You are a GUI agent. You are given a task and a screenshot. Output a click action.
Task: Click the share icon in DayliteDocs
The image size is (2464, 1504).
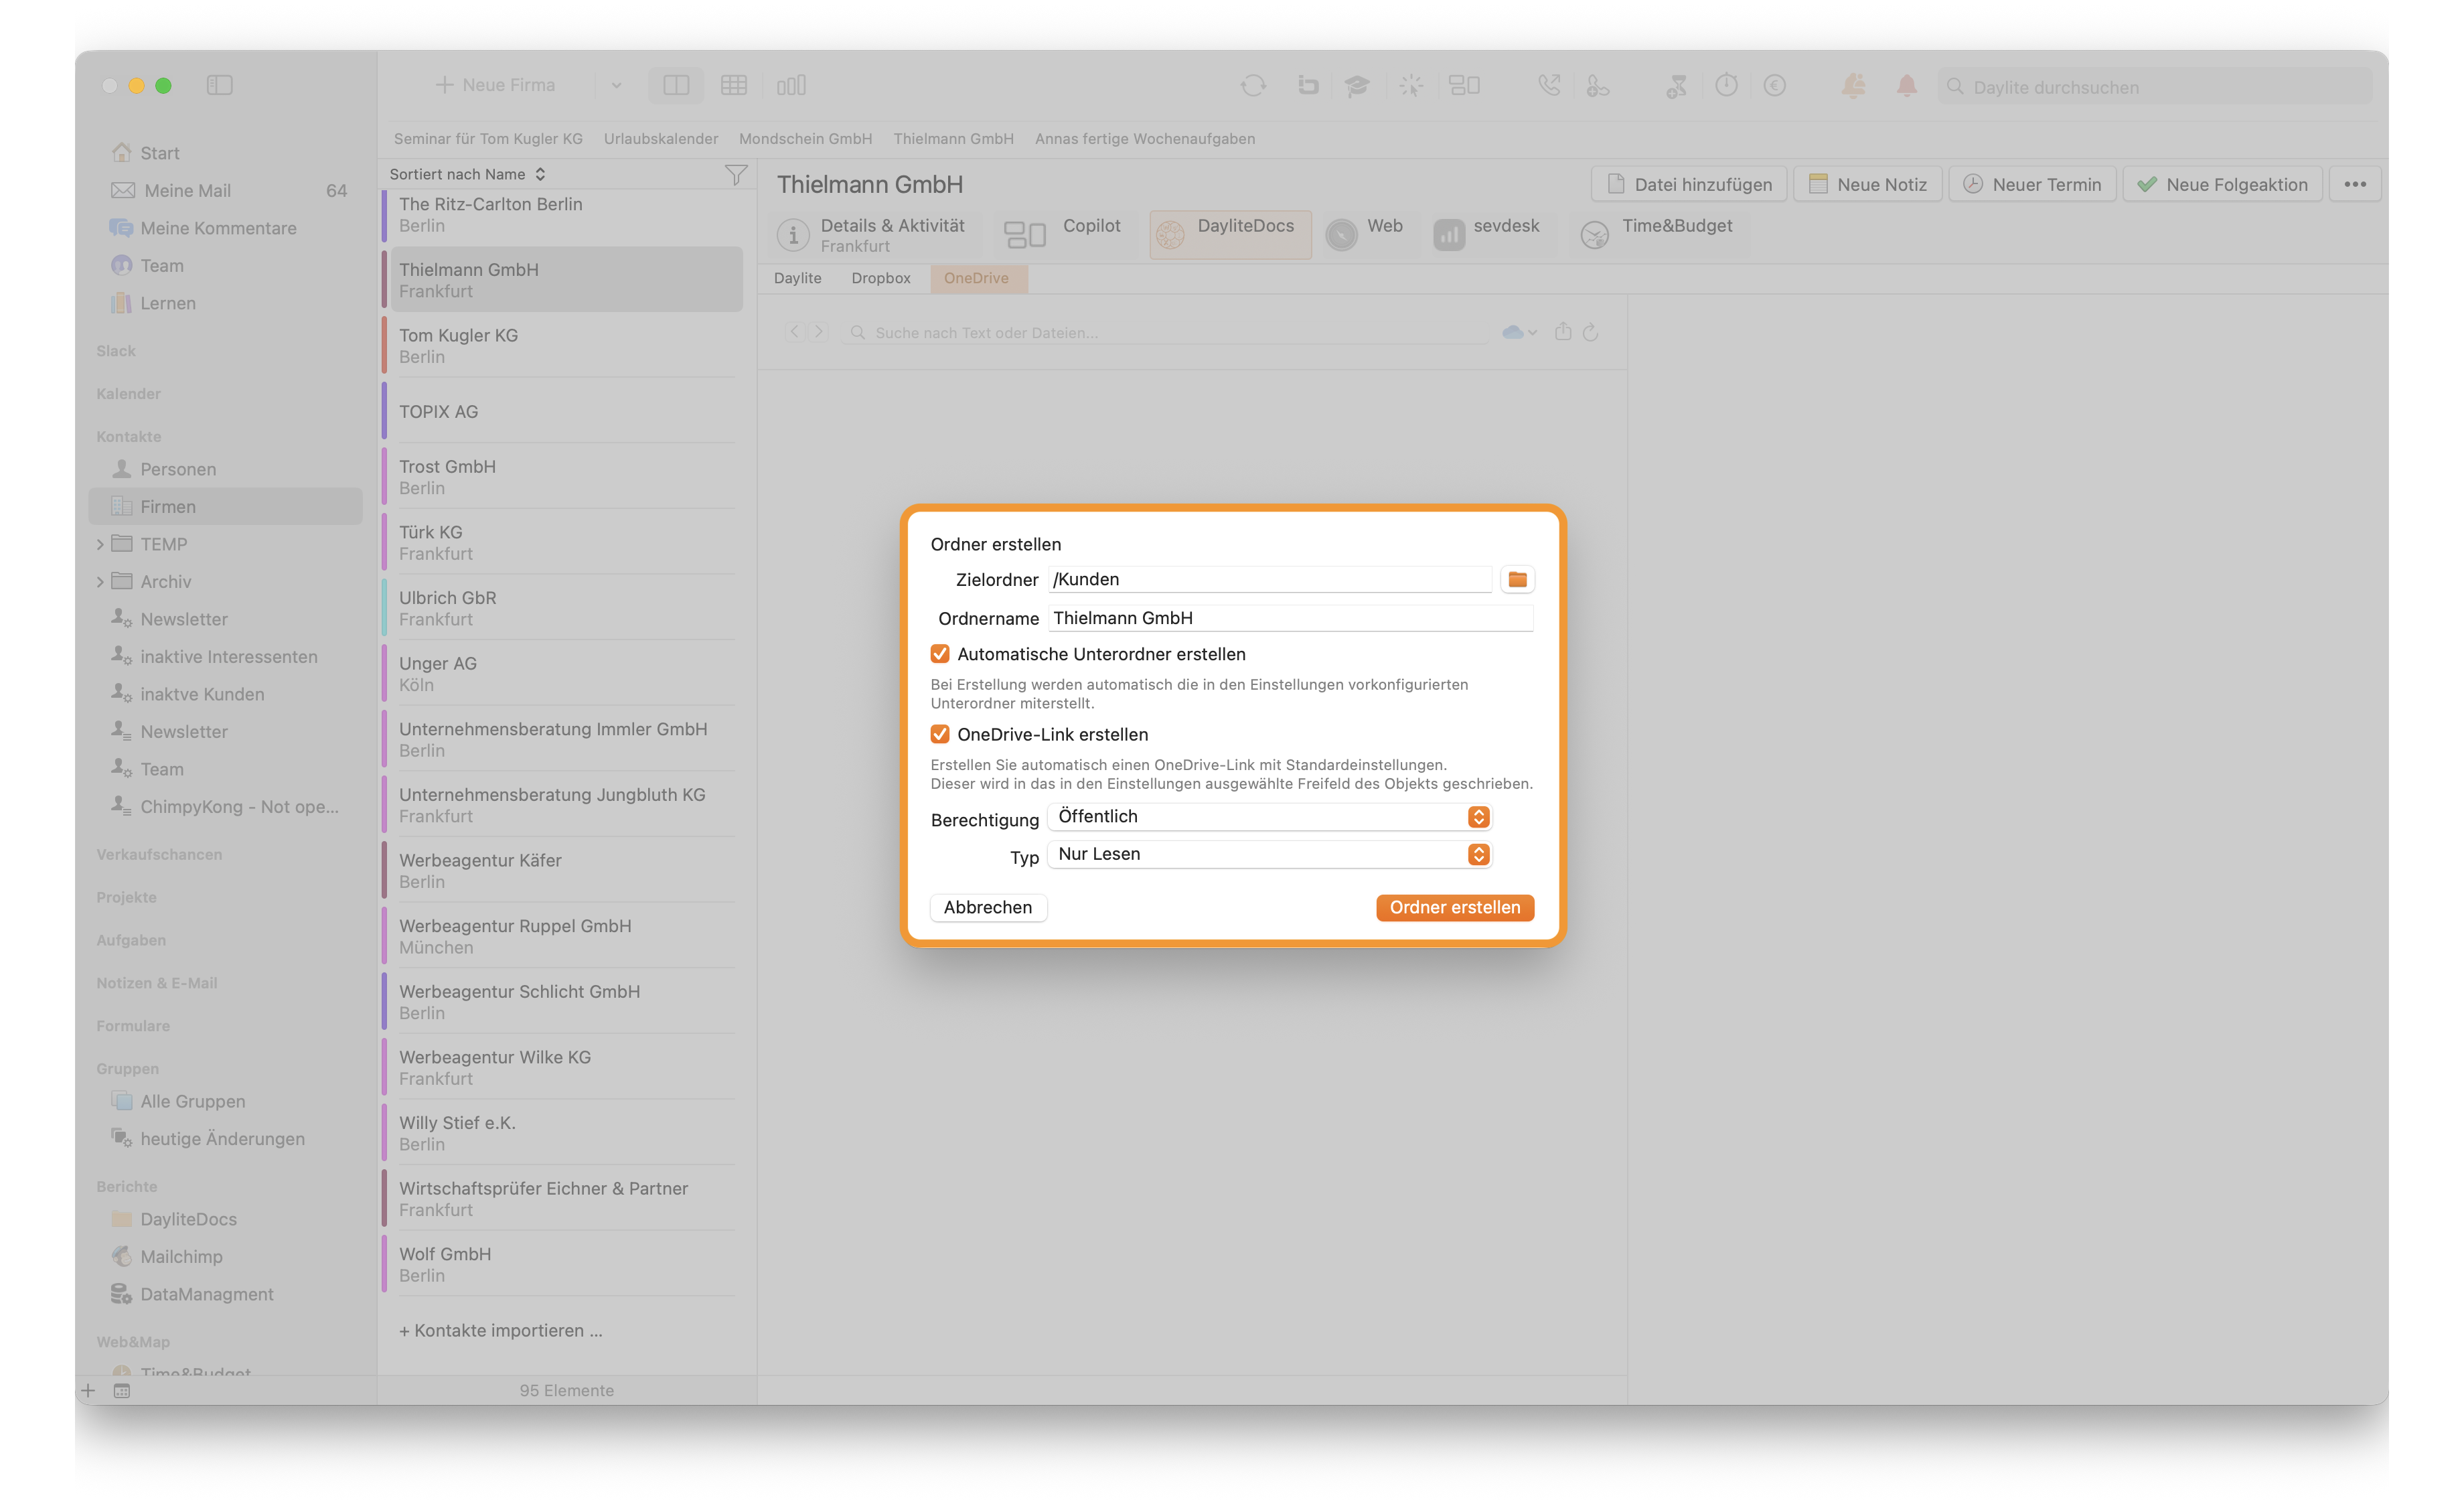click(1563, 331)
